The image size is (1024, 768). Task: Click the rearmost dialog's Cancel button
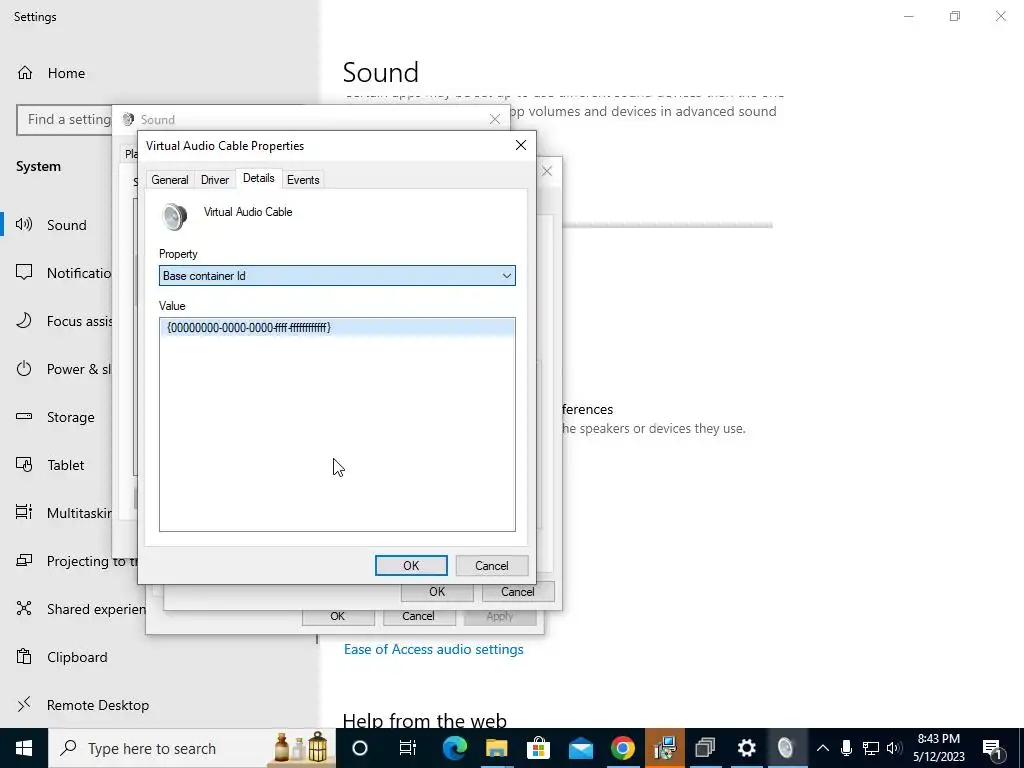click(x=418, y=616)
